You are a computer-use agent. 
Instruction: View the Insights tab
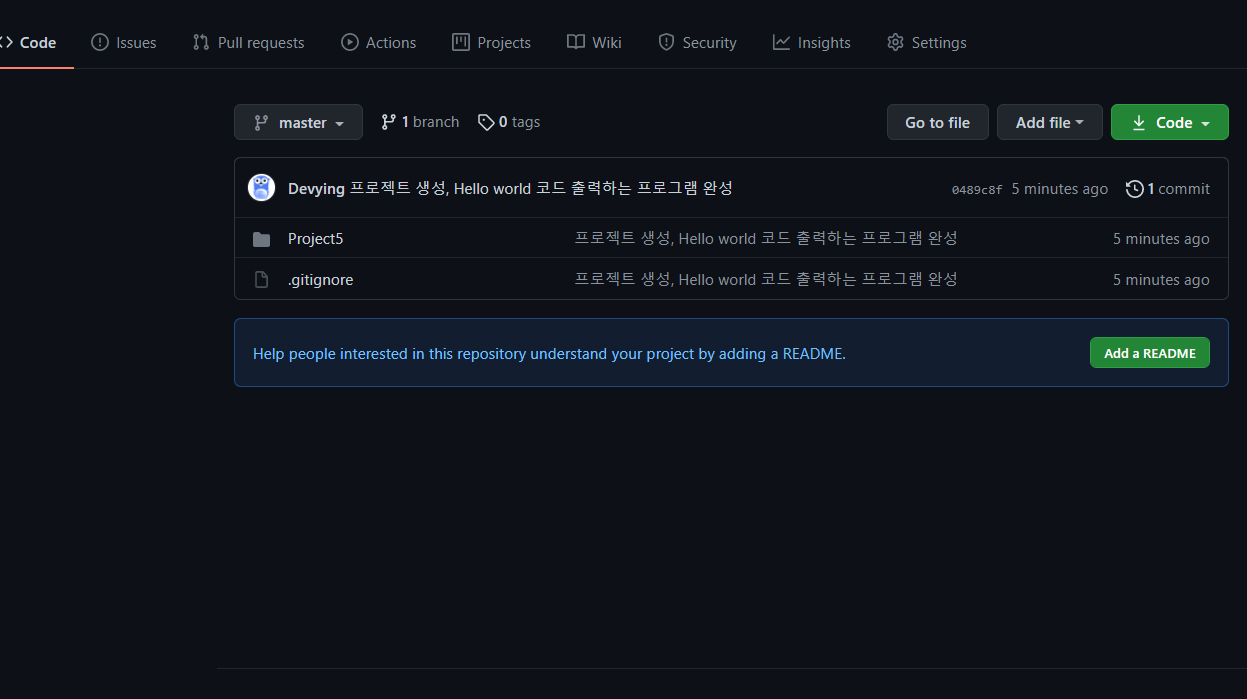pos(811,43)
